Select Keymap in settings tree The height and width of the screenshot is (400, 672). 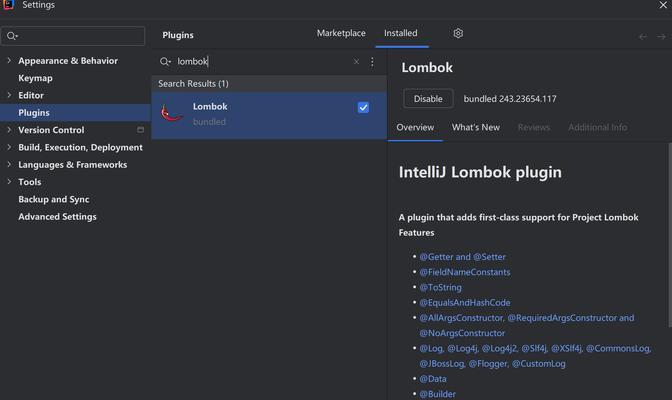[x=35, y=78]
